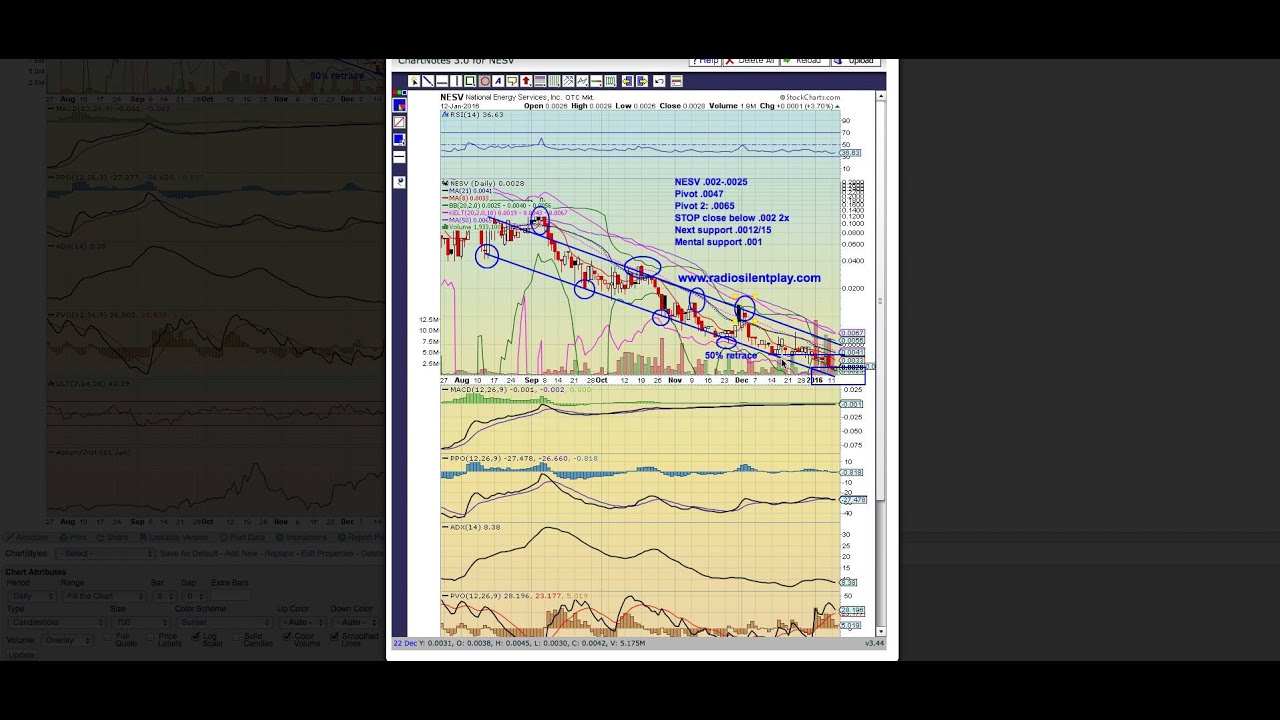Click the Reload button in ChartNotes
This screenshot has height=720, width=1280.
click(x=804, y=61)
